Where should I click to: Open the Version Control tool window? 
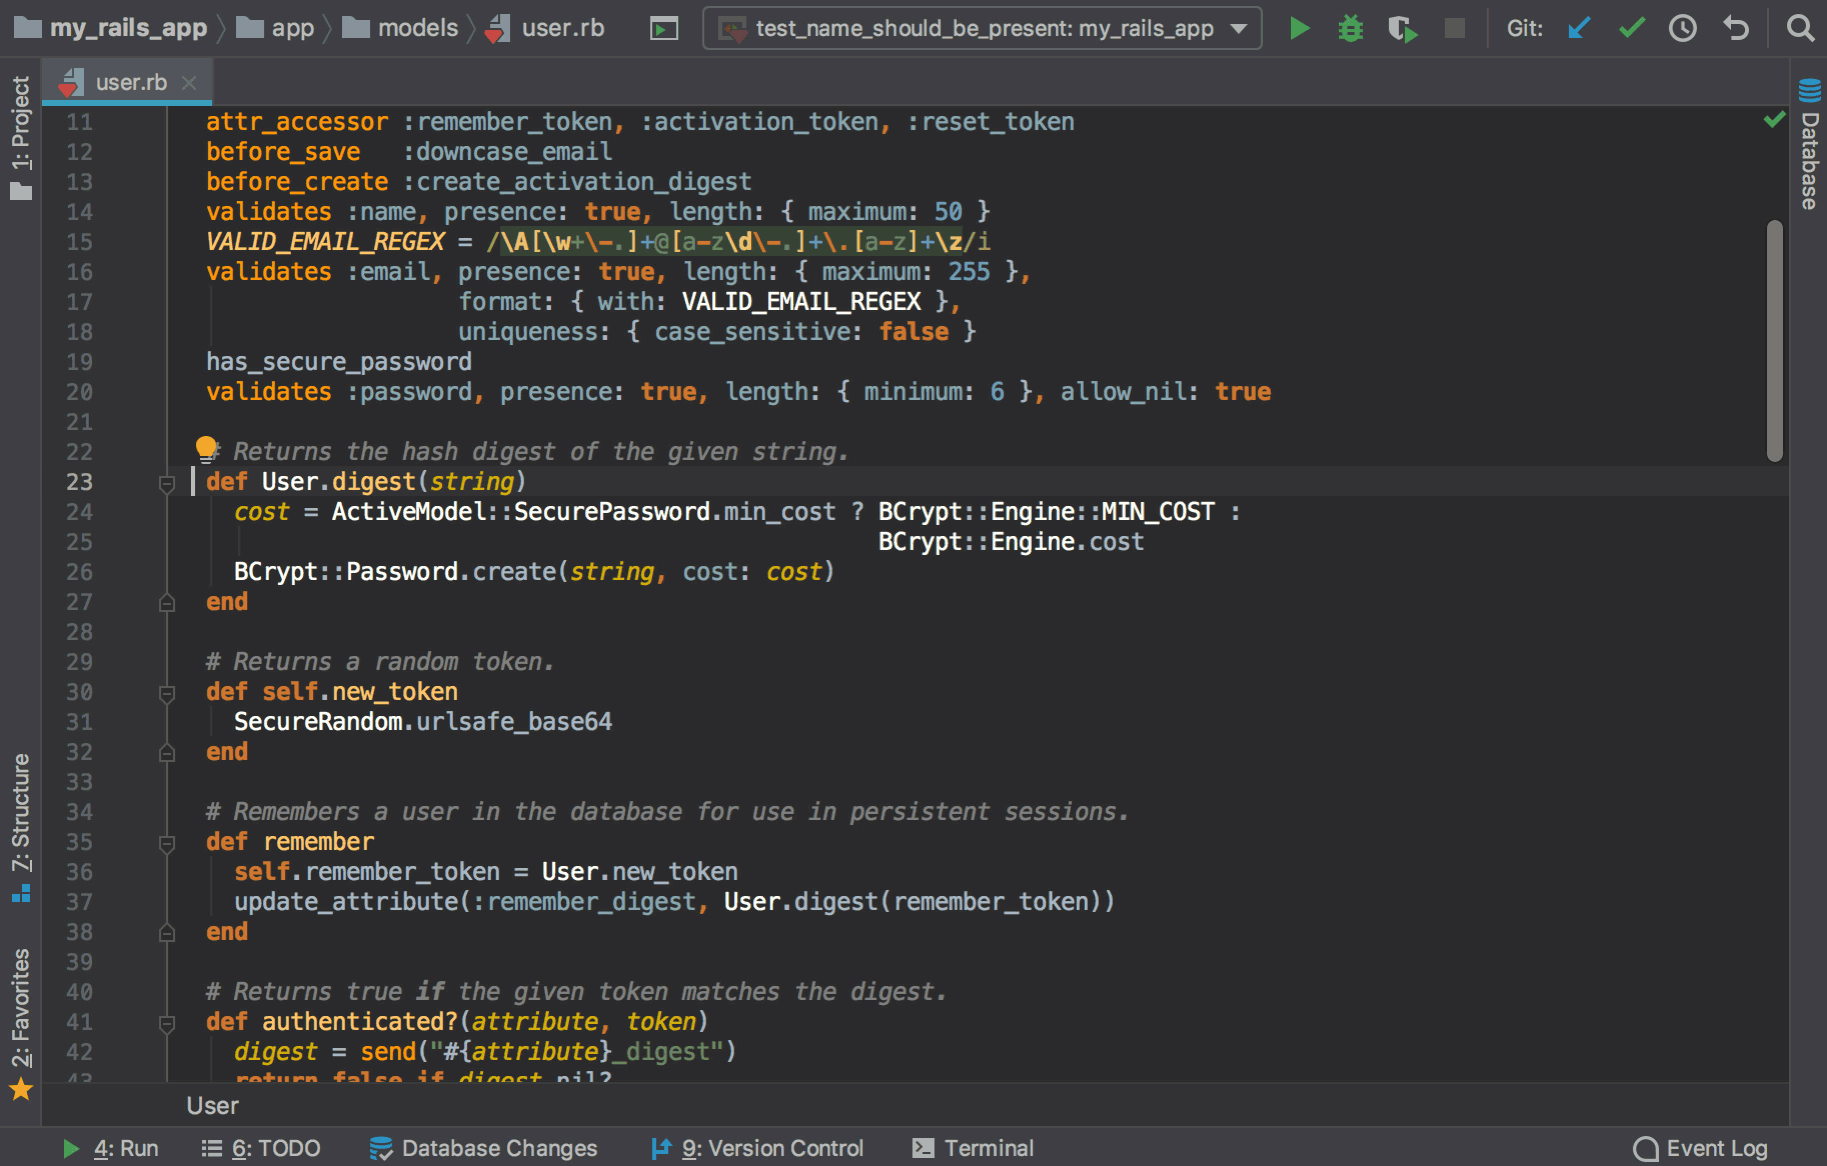tap(757, 1148)
